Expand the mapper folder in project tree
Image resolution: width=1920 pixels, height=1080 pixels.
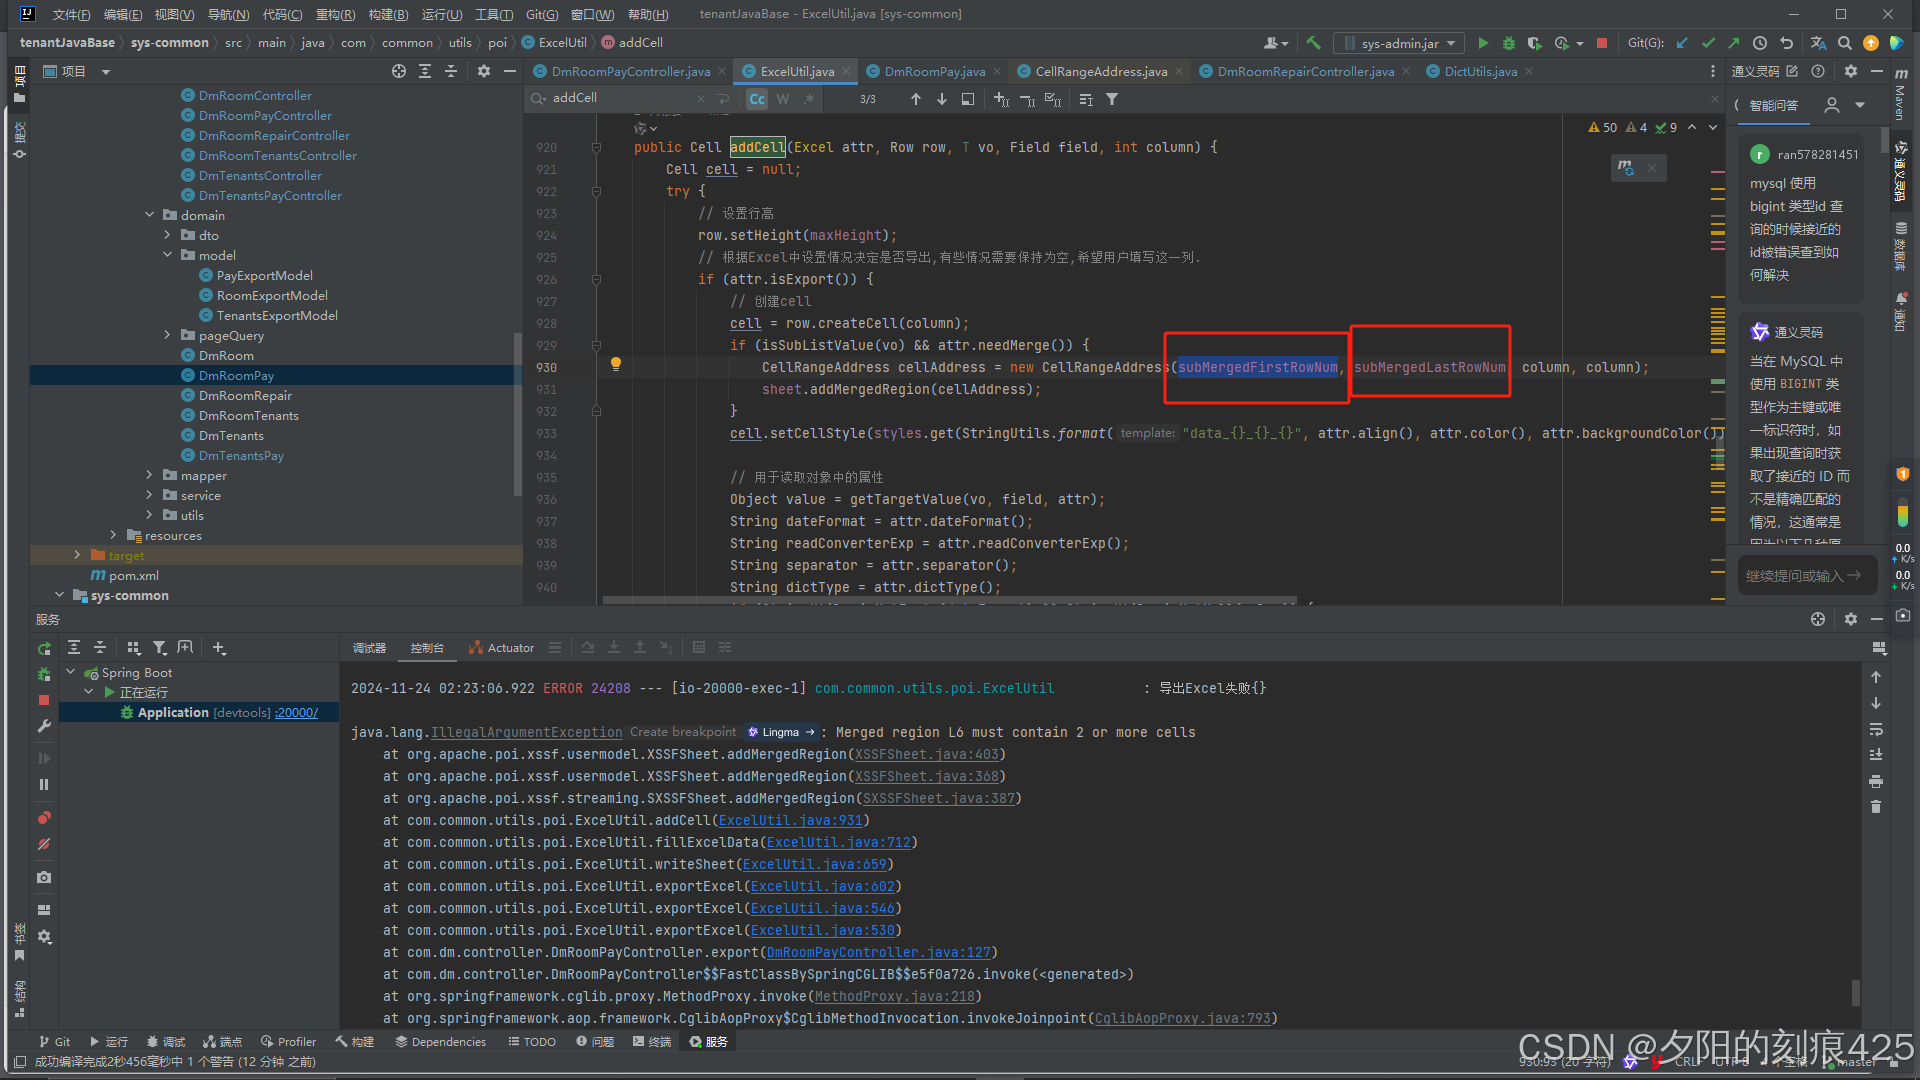point(149,475)
